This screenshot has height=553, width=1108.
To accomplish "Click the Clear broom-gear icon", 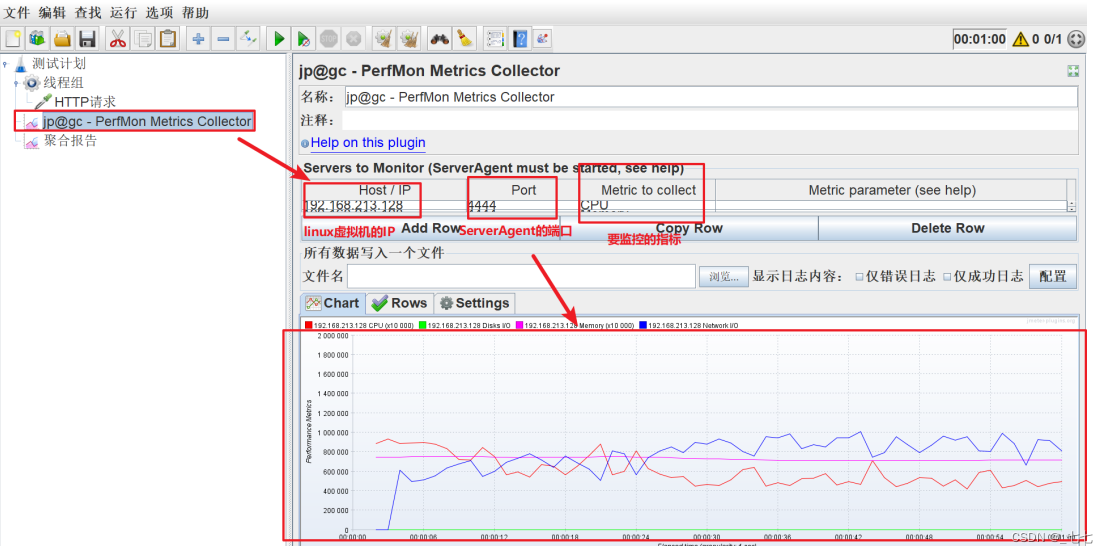I will click(384, 38).
